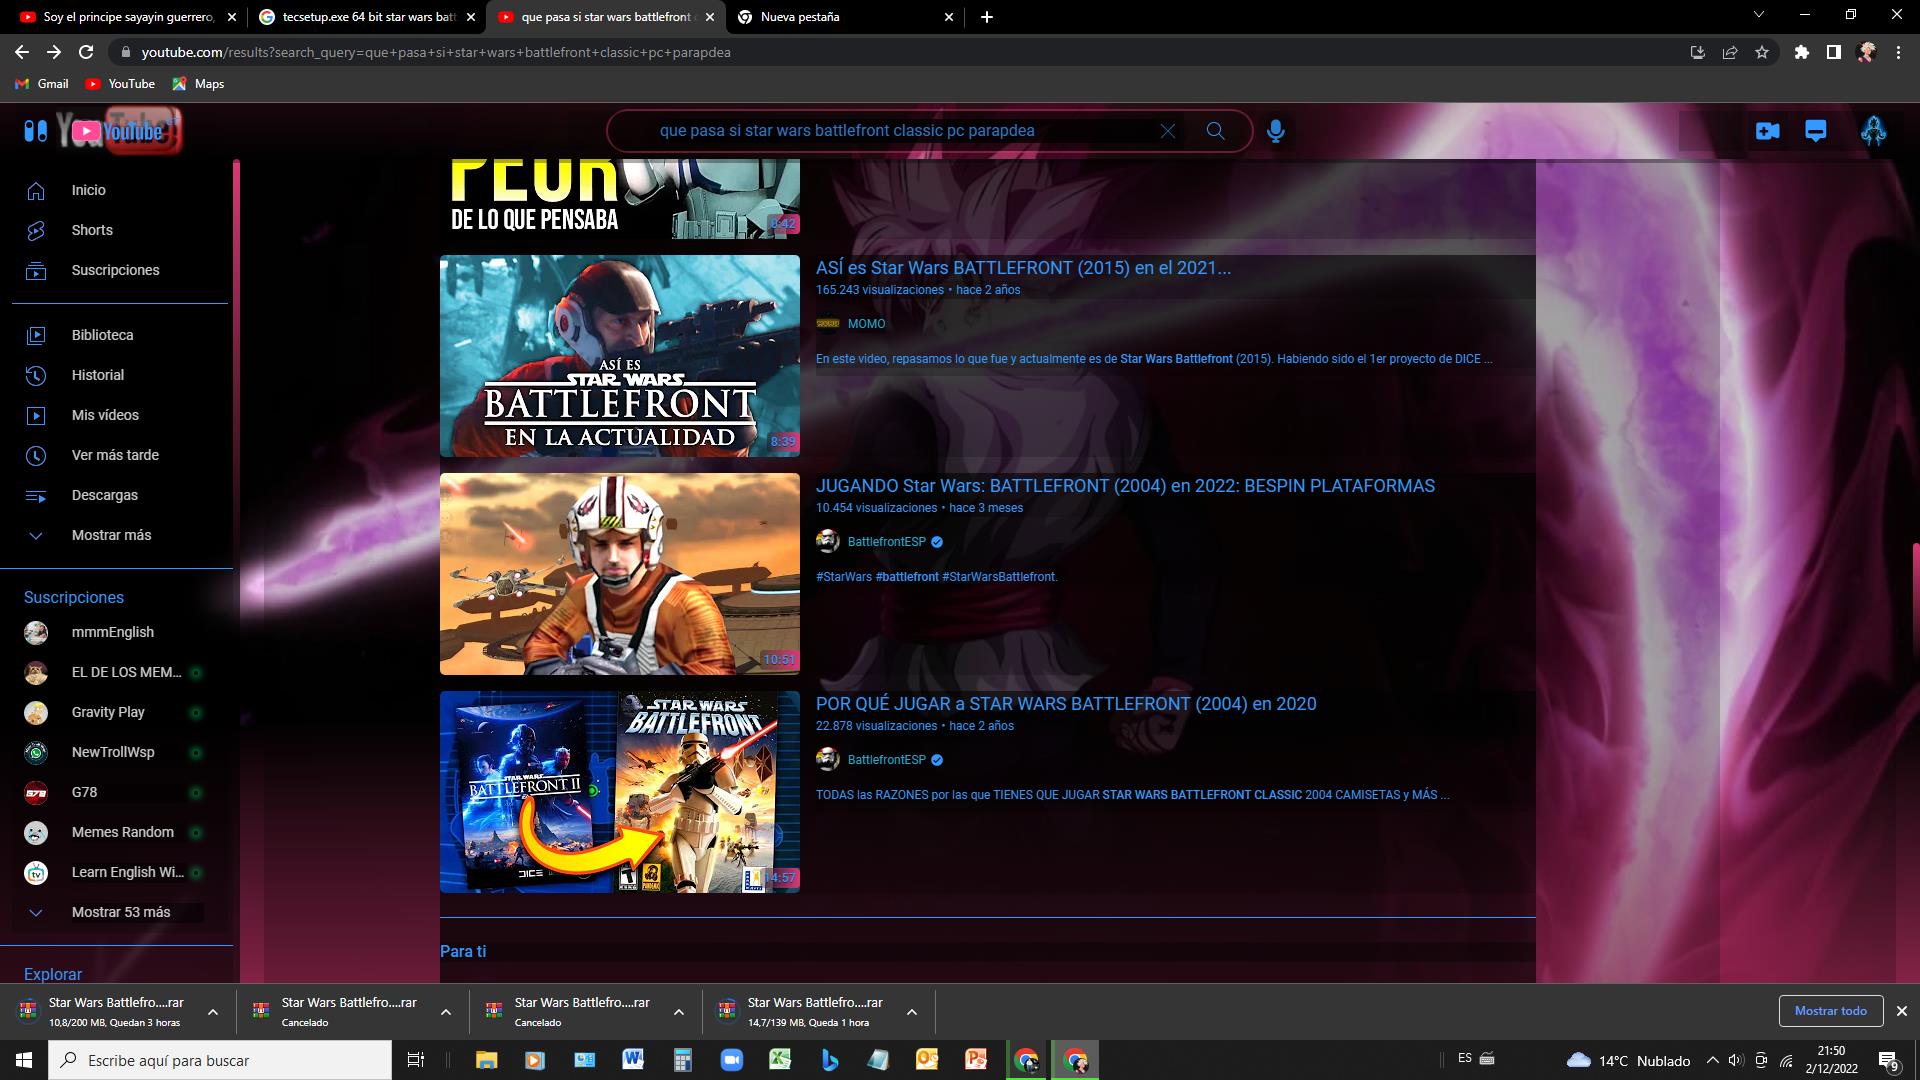
Task: Open YouTube notifications icon
Action: (x=1816, y=131)
